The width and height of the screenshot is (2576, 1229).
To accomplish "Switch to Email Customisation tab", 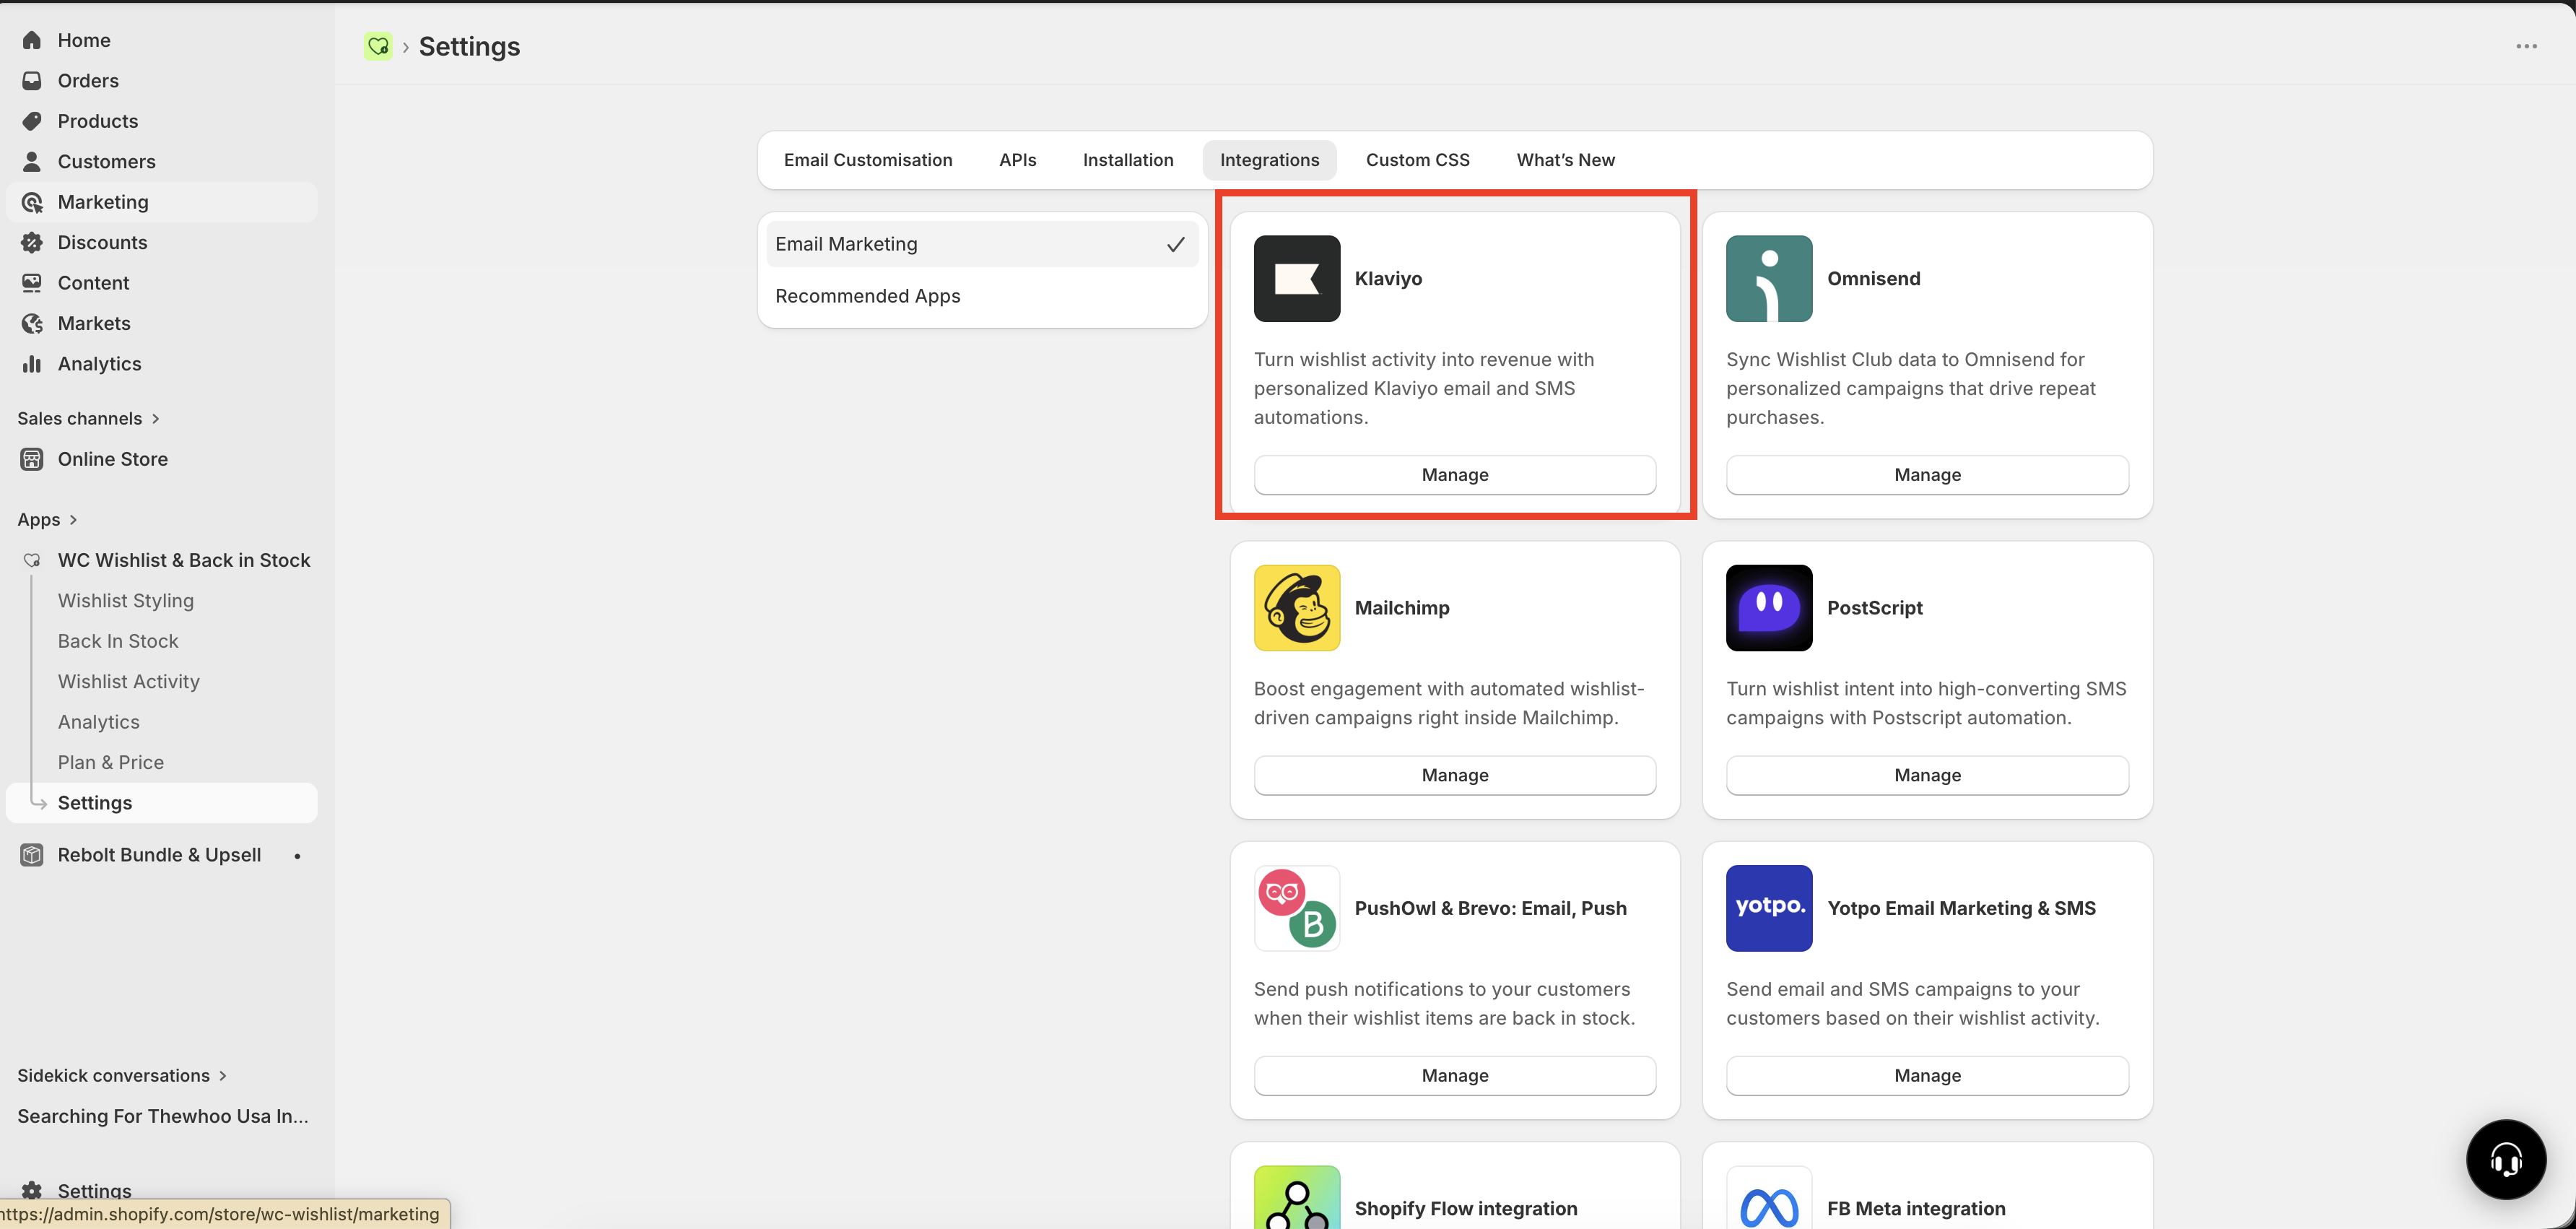I will point(868,160).
